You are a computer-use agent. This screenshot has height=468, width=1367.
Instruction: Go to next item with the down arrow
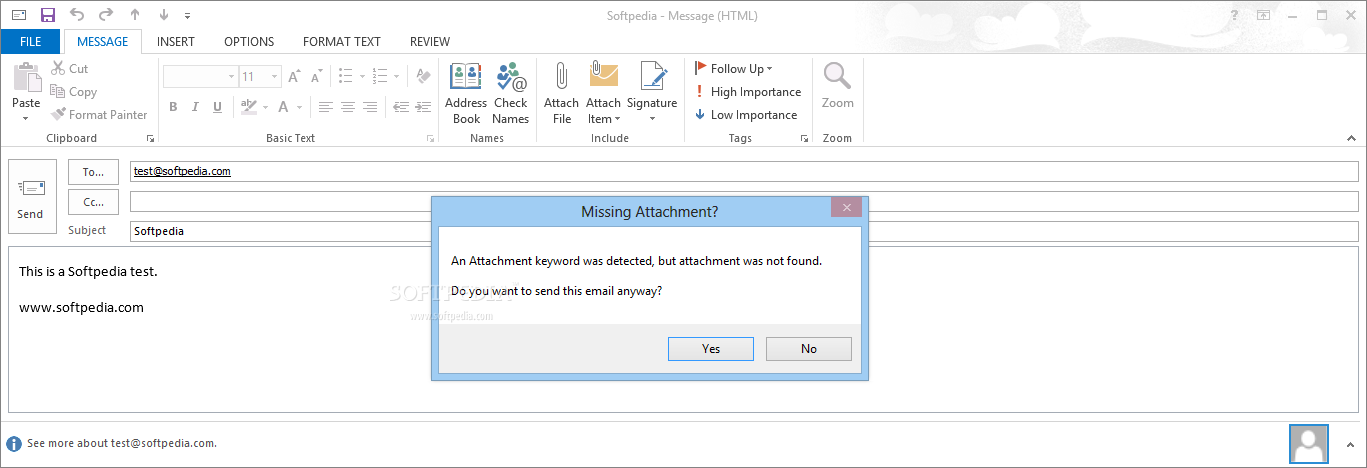pyautogui.click(x=164, y=15)
